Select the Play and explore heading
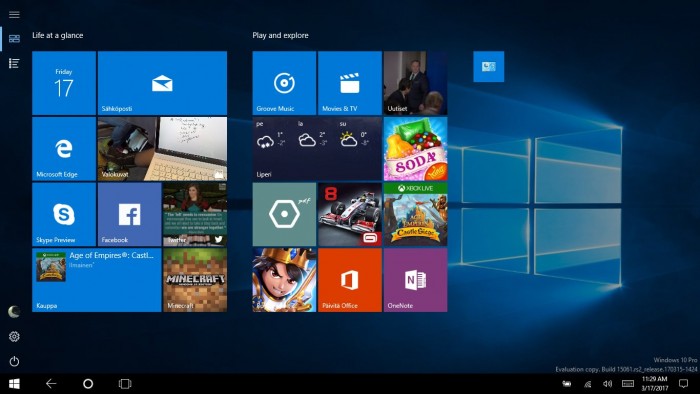700x394 pixels. click(280, 35)
